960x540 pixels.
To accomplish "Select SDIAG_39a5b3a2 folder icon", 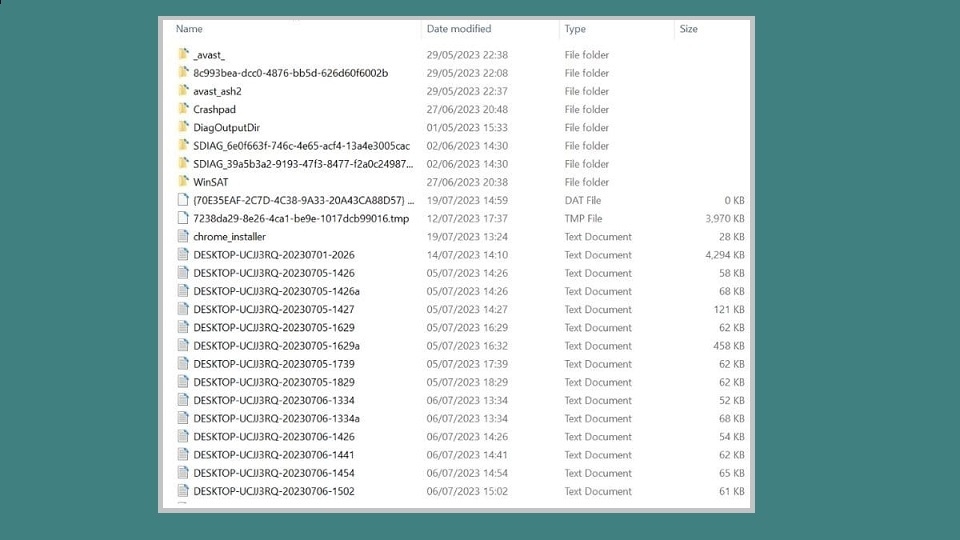I will [183, 163].
